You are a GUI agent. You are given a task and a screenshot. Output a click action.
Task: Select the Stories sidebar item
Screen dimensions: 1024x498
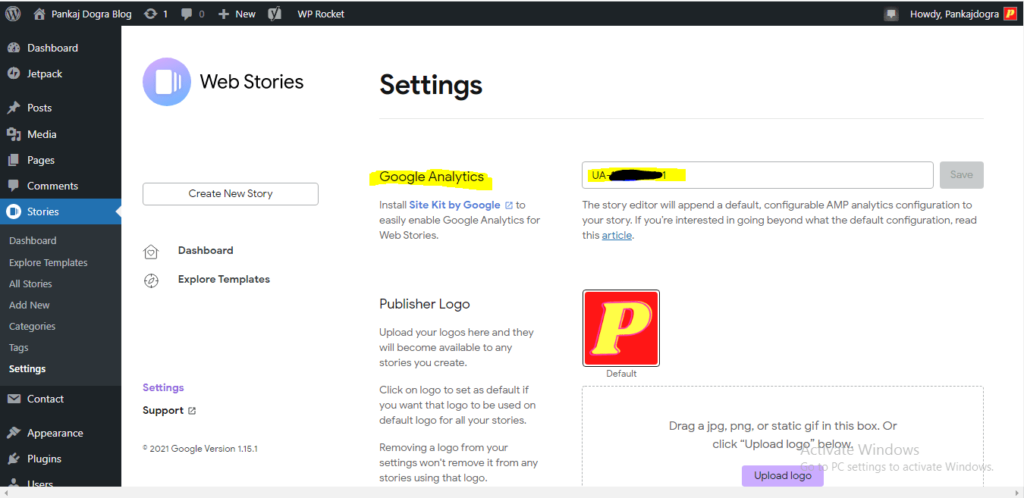click(60, 211)
